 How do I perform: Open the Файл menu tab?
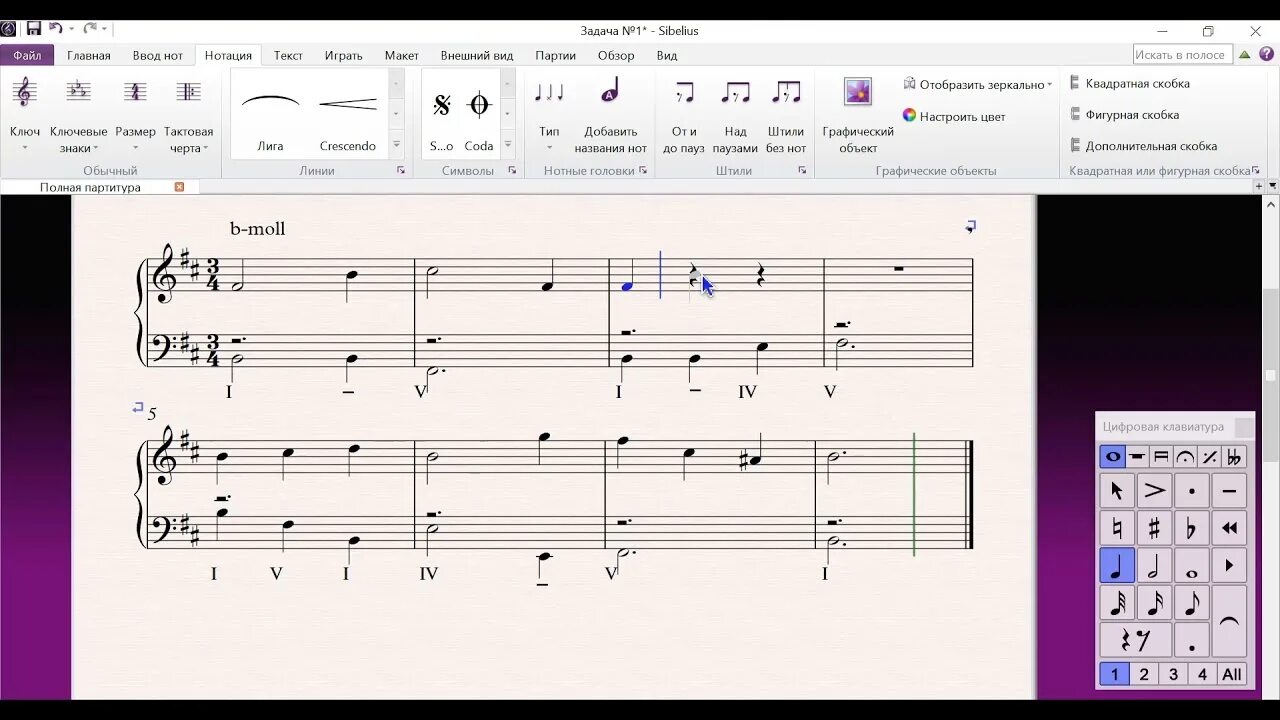[x=27, y=55]
